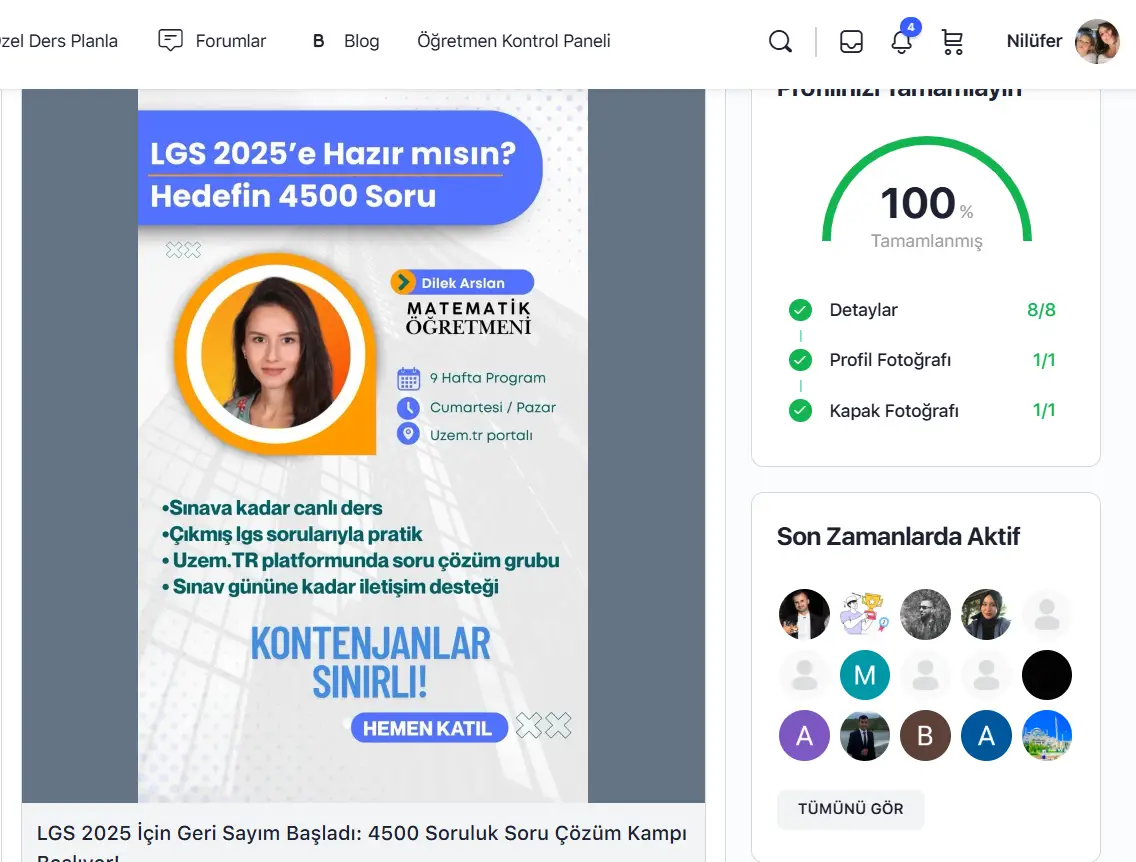Click the TÜMÜNÜ GÖR button
Screen dimensions: 1136x862
click(851, 809)
